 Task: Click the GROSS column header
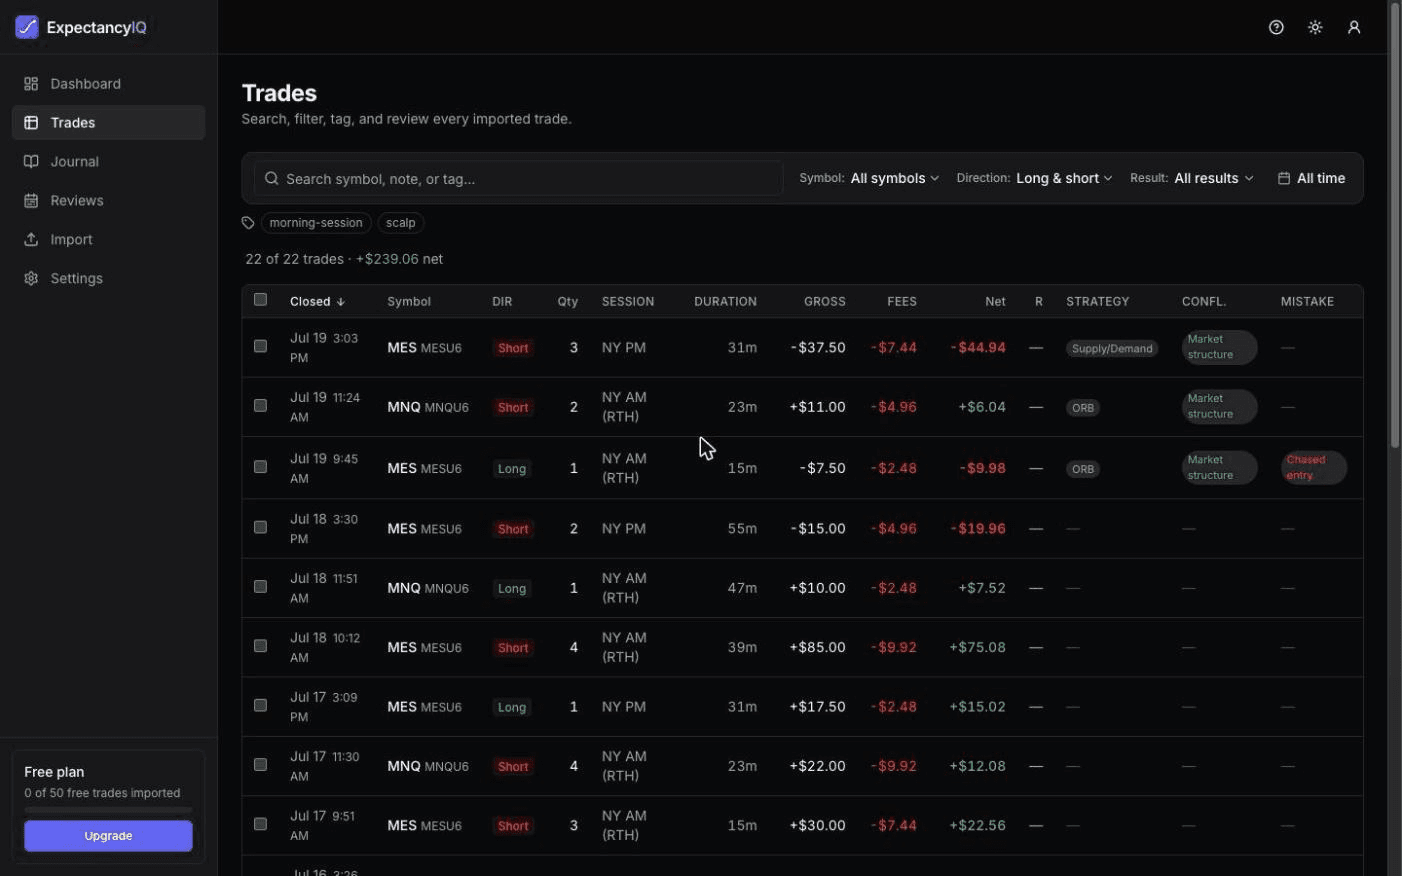(825, 302)
